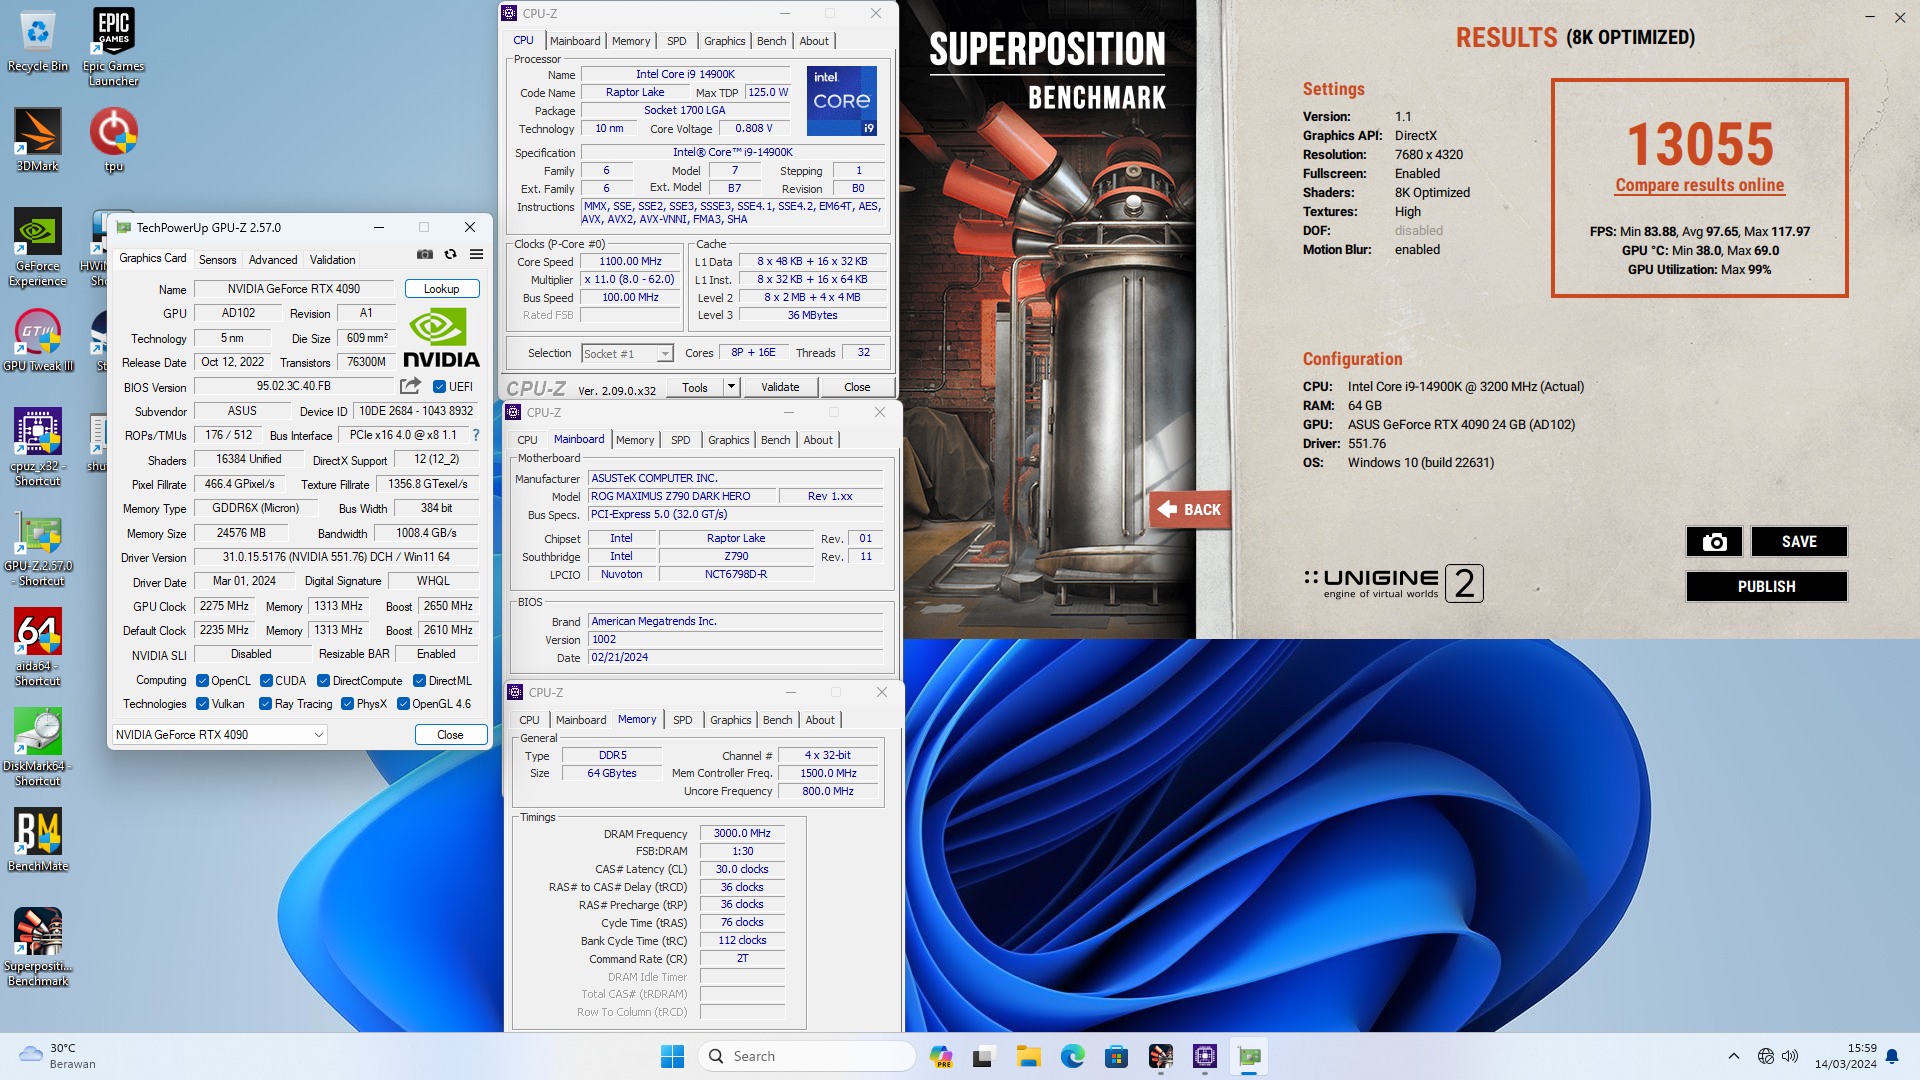Screen dimensions: 1920x1080
Task: Click GPU-Z Lookup button
Action: tap(442, 289)
